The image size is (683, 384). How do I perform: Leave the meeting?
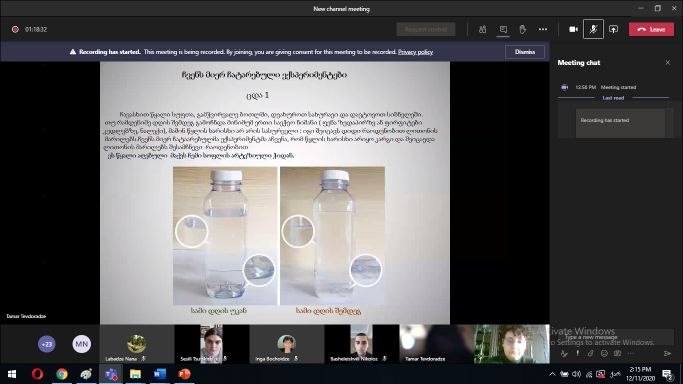651,29
